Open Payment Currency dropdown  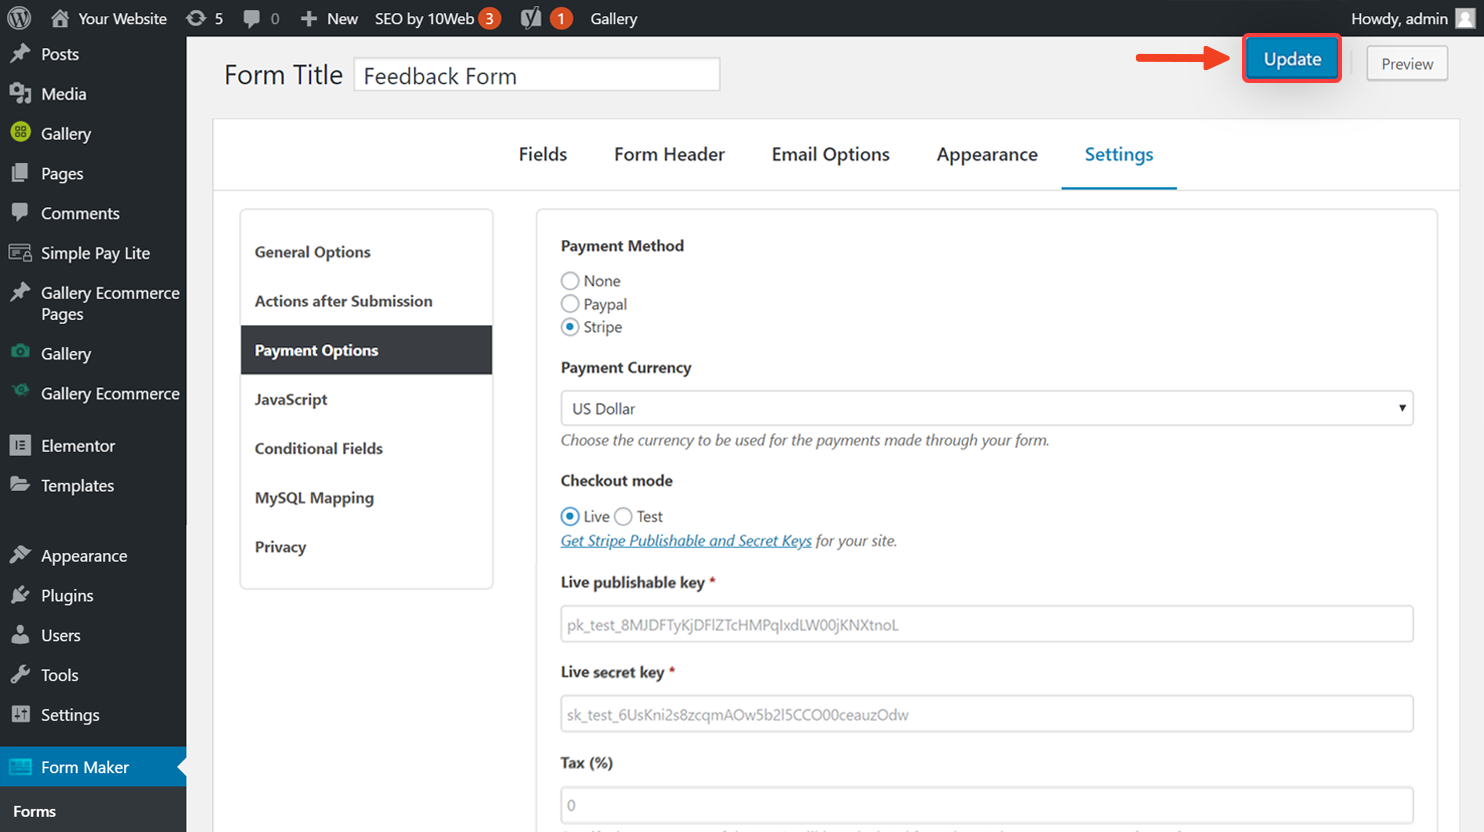click(987, 408)
